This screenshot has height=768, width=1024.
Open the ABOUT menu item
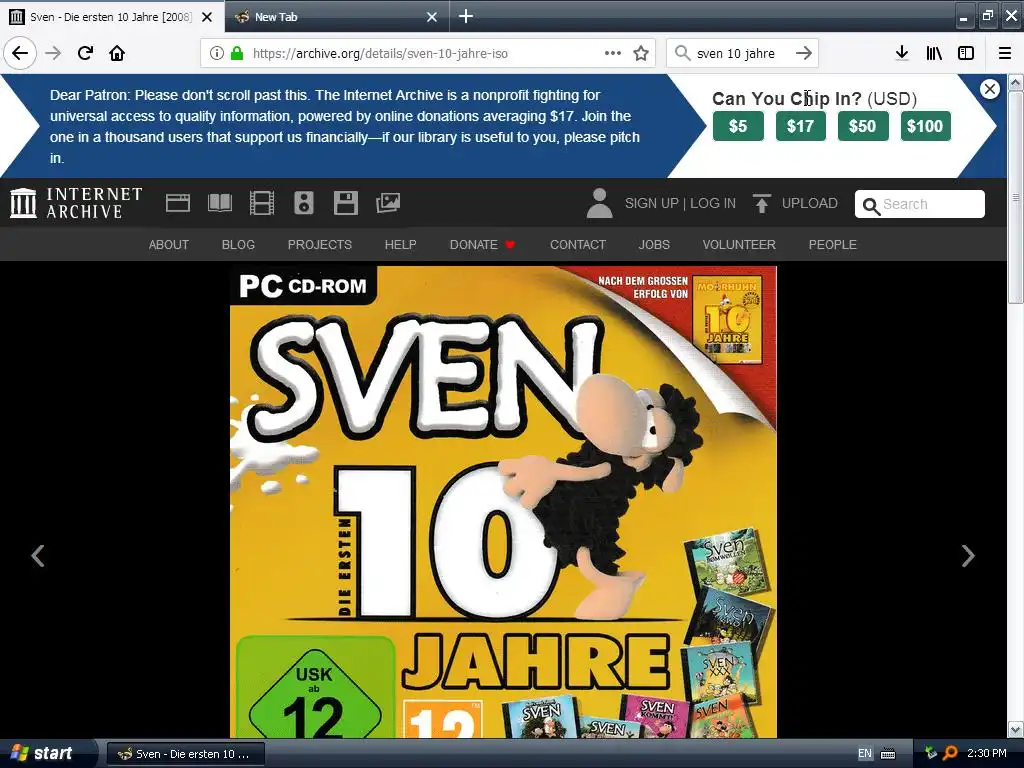pos(168,244)
